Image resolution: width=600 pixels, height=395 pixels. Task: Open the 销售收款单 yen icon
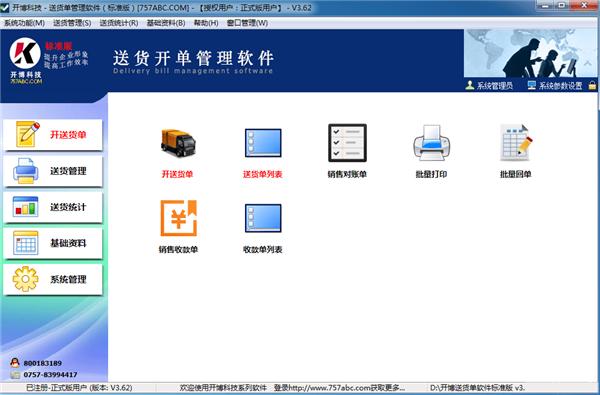pyautogui.click(x=178, y=218)
